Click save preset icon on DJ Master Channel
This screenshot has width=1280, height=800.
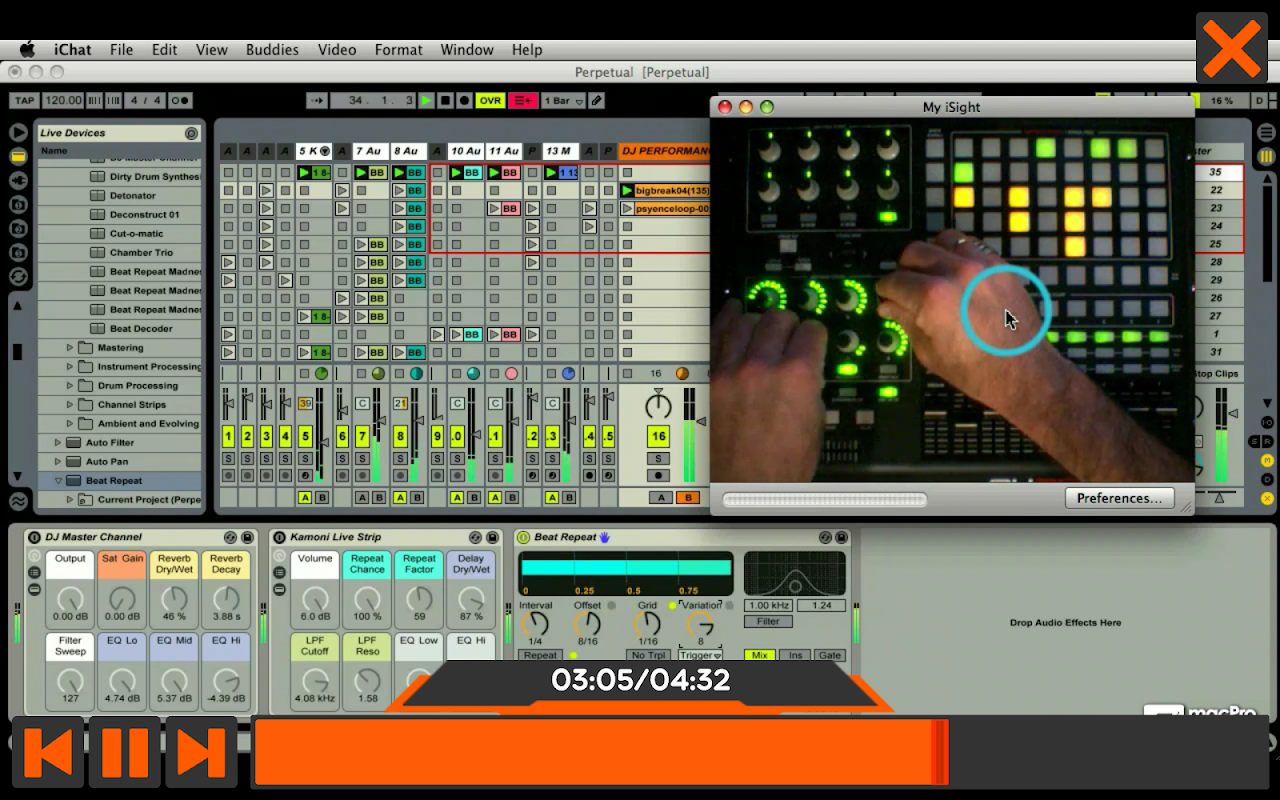pyautogui.click(x=247, y=537)
